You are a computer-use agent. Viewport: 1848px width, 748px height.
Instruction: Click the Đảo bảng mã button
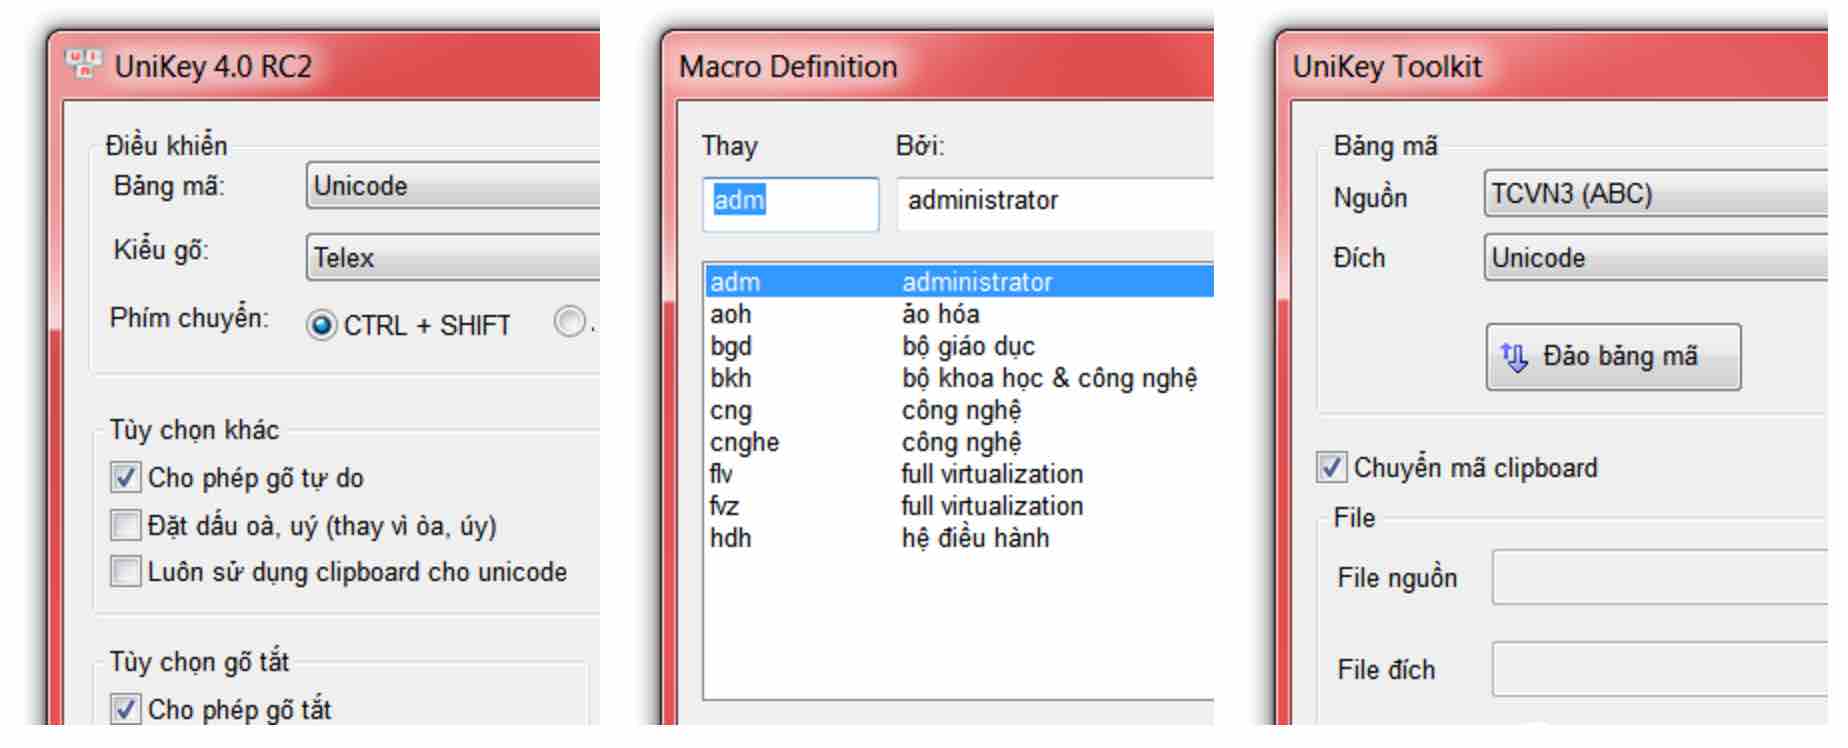[1613, 357]
